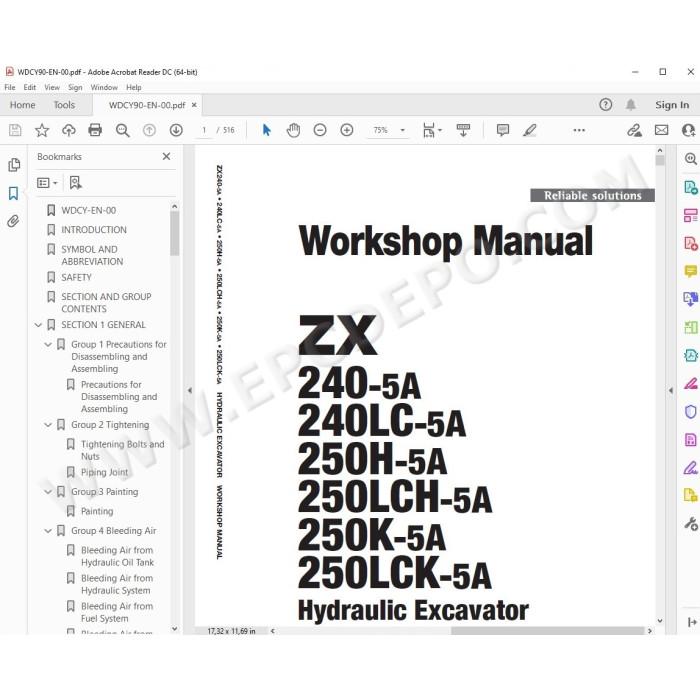Collapse Group 2 Tightening bookmark
Screen dimensions: 700x700
pos(48,425)
